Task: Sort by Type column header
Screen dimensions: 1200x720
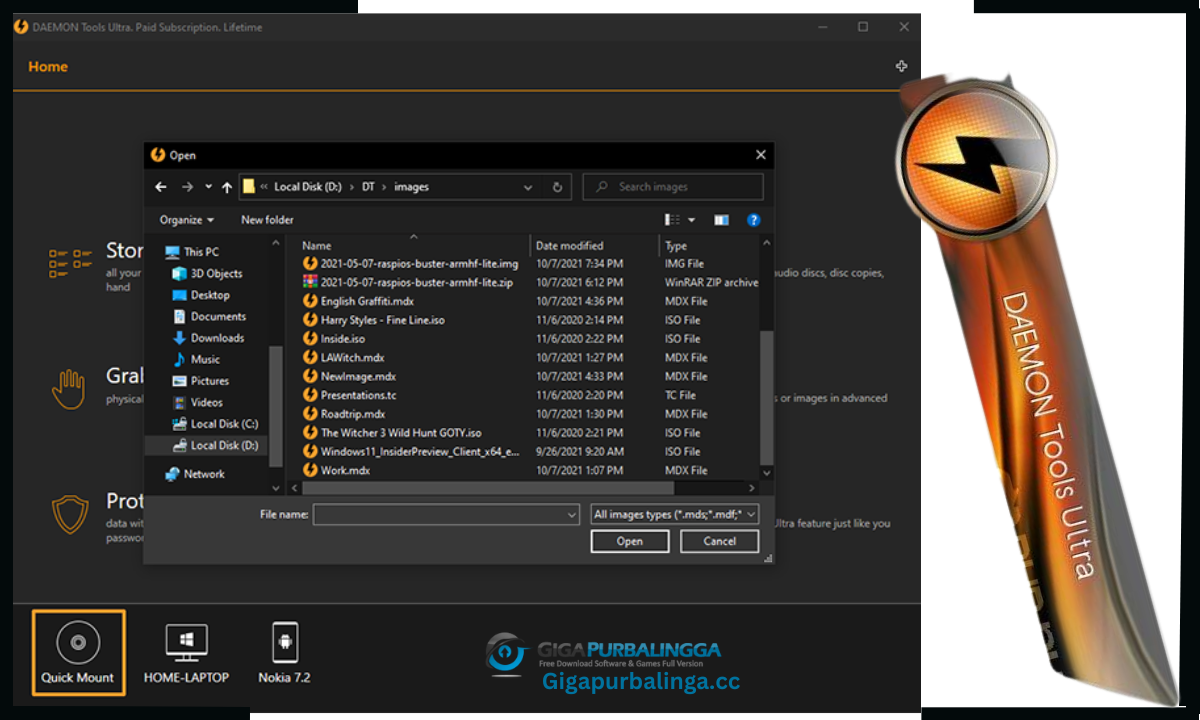Action: click(x=676, y=246)
